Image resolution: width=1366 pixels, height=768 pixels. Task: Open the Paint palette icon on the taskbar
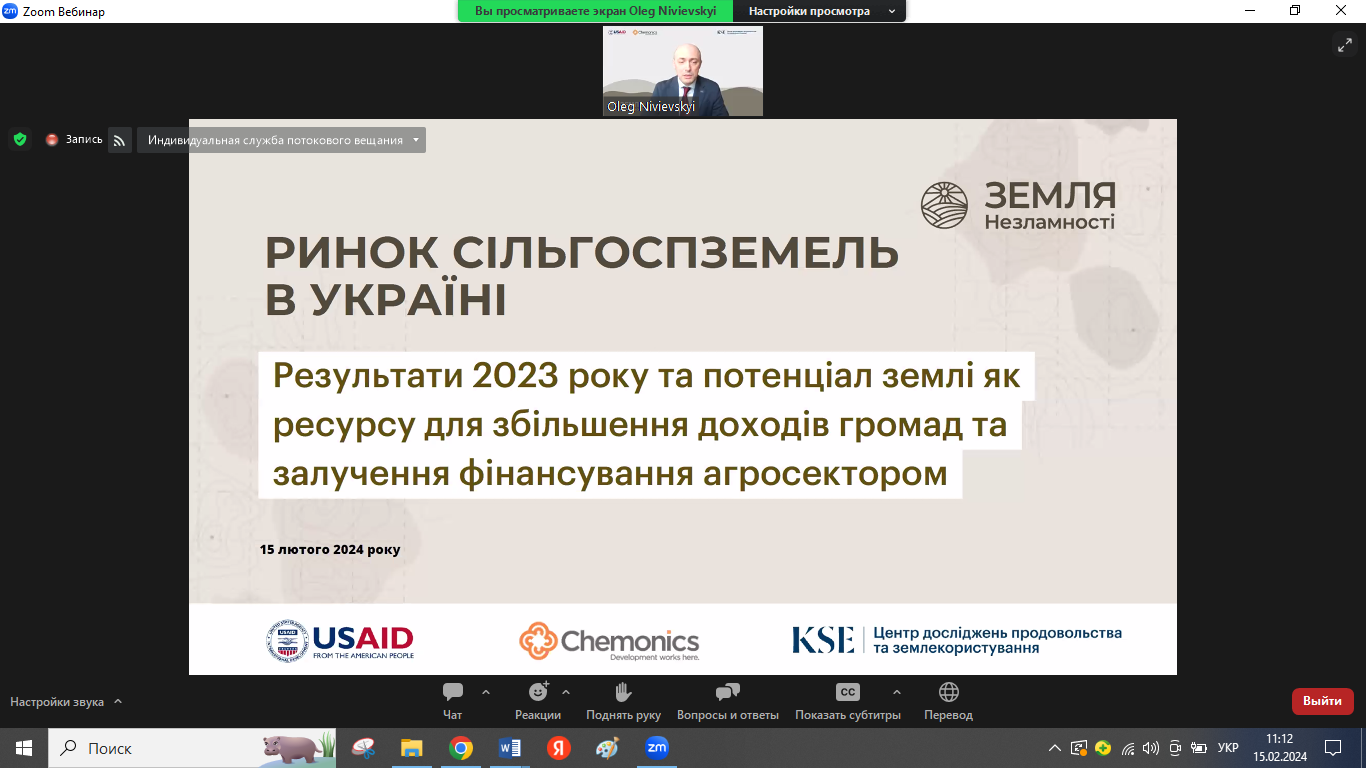607,748
